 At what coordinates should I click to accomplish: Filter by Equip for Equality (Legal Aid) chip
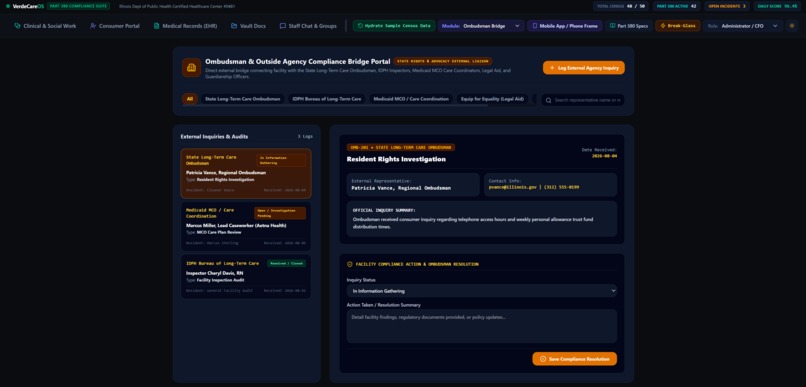[492, 99]
